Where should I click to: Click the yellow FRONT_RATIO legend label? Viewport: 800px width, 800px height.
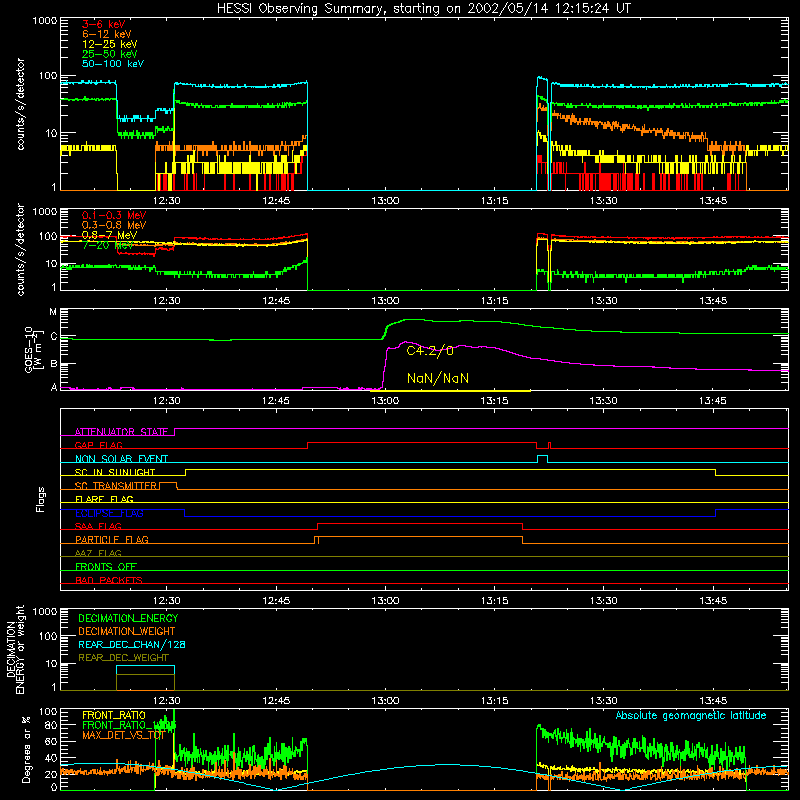114,715
